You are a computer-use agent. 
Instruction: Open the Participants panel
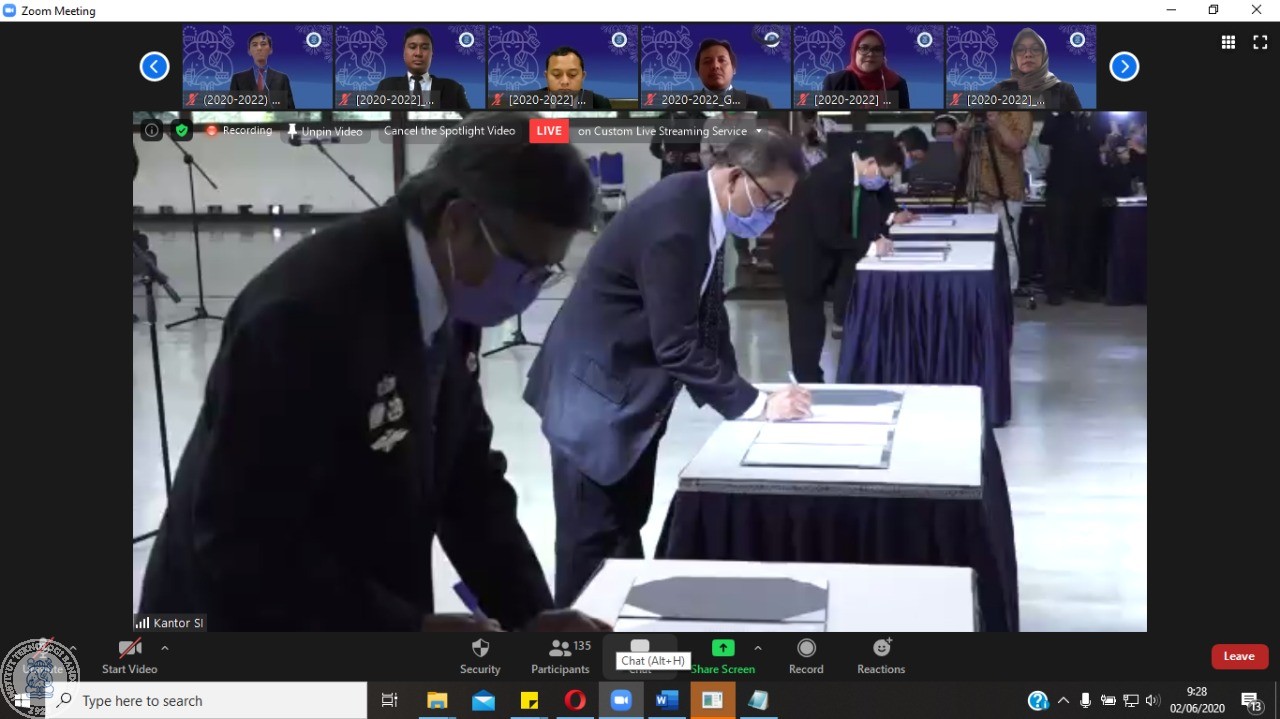point(560,655)
